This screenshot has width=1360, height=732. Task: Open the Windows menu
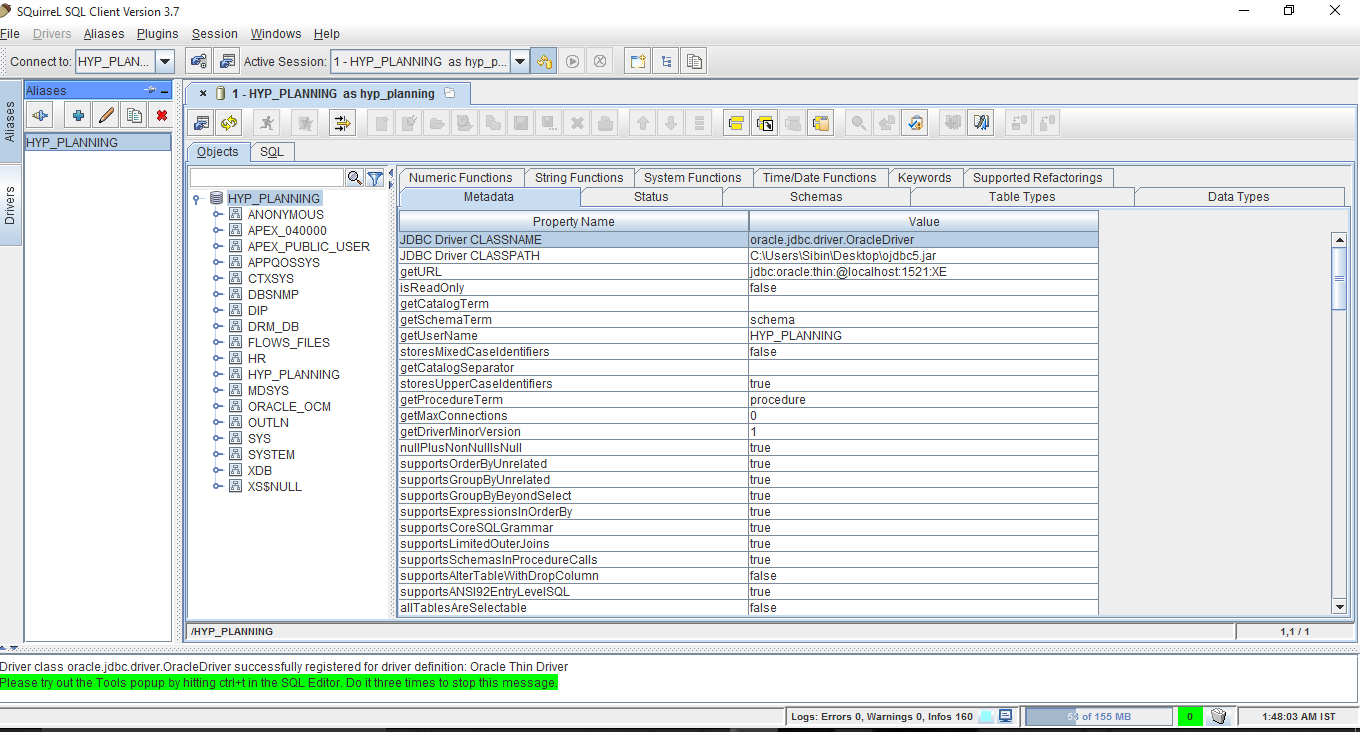tap(276, 34)
